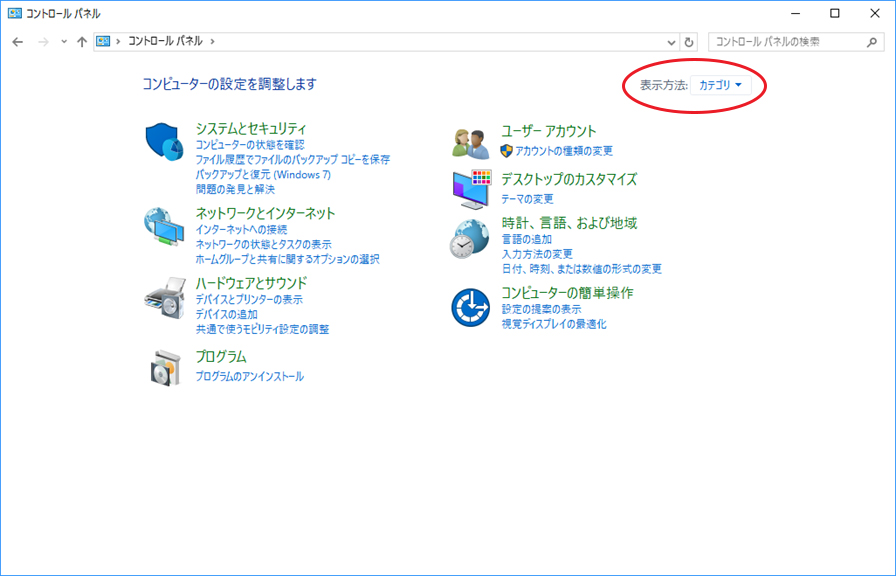Go up one level with up arrow
The width and height of the screenshot is (896, 576).
point(82,42)
